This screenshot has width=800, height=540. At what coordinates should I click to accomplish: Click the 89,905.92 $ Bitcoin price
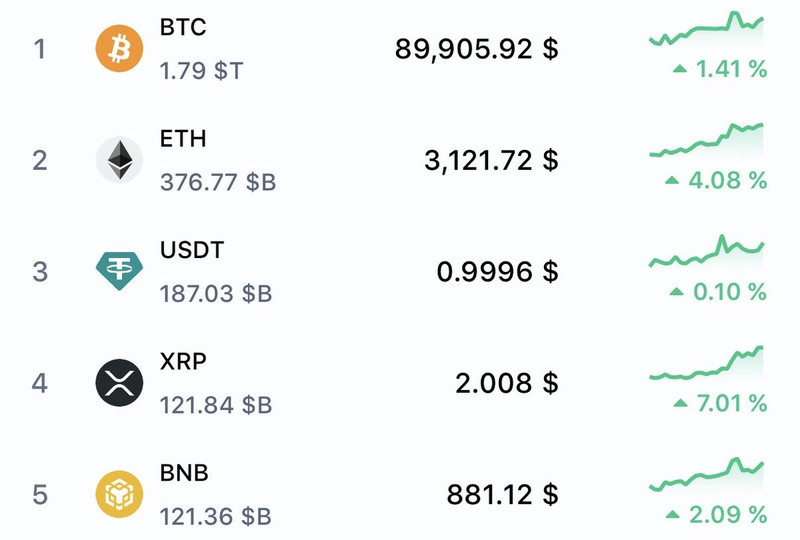(476, 49)
